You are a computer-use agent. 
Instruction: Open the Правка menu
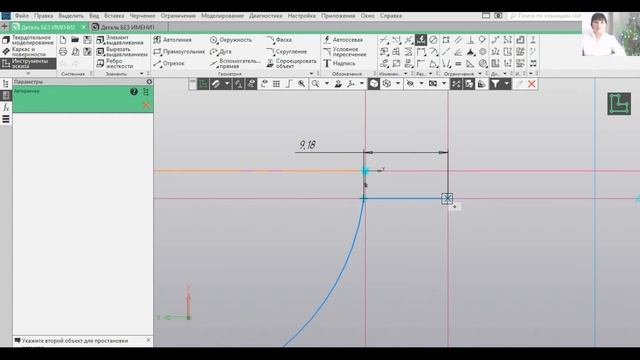(43, 16)
